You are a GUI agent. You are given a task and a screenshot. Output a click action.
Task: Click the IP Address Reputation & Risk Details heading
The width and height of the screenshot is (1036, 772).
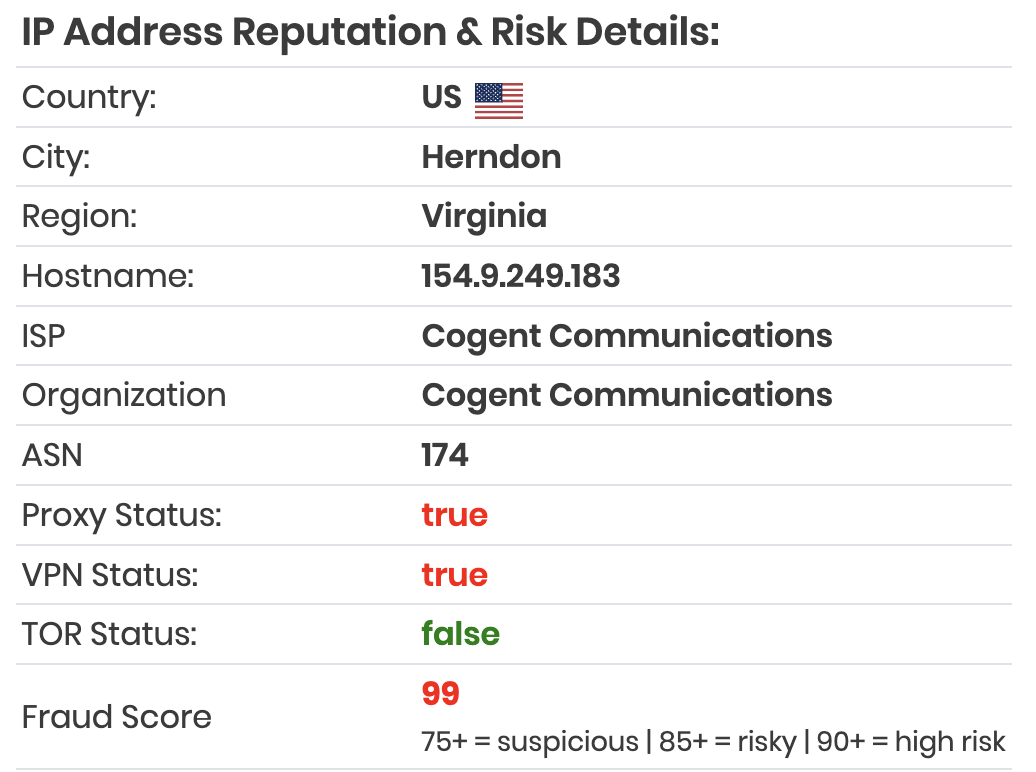pyautogui.click(x=371, y=32)
